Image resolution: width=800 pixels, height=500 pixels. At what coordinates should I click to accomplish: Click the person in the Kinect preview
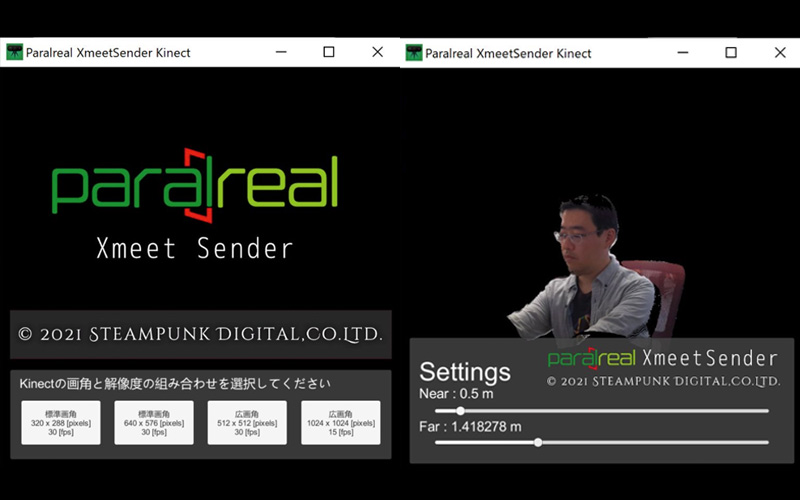[x=587, y=268]
